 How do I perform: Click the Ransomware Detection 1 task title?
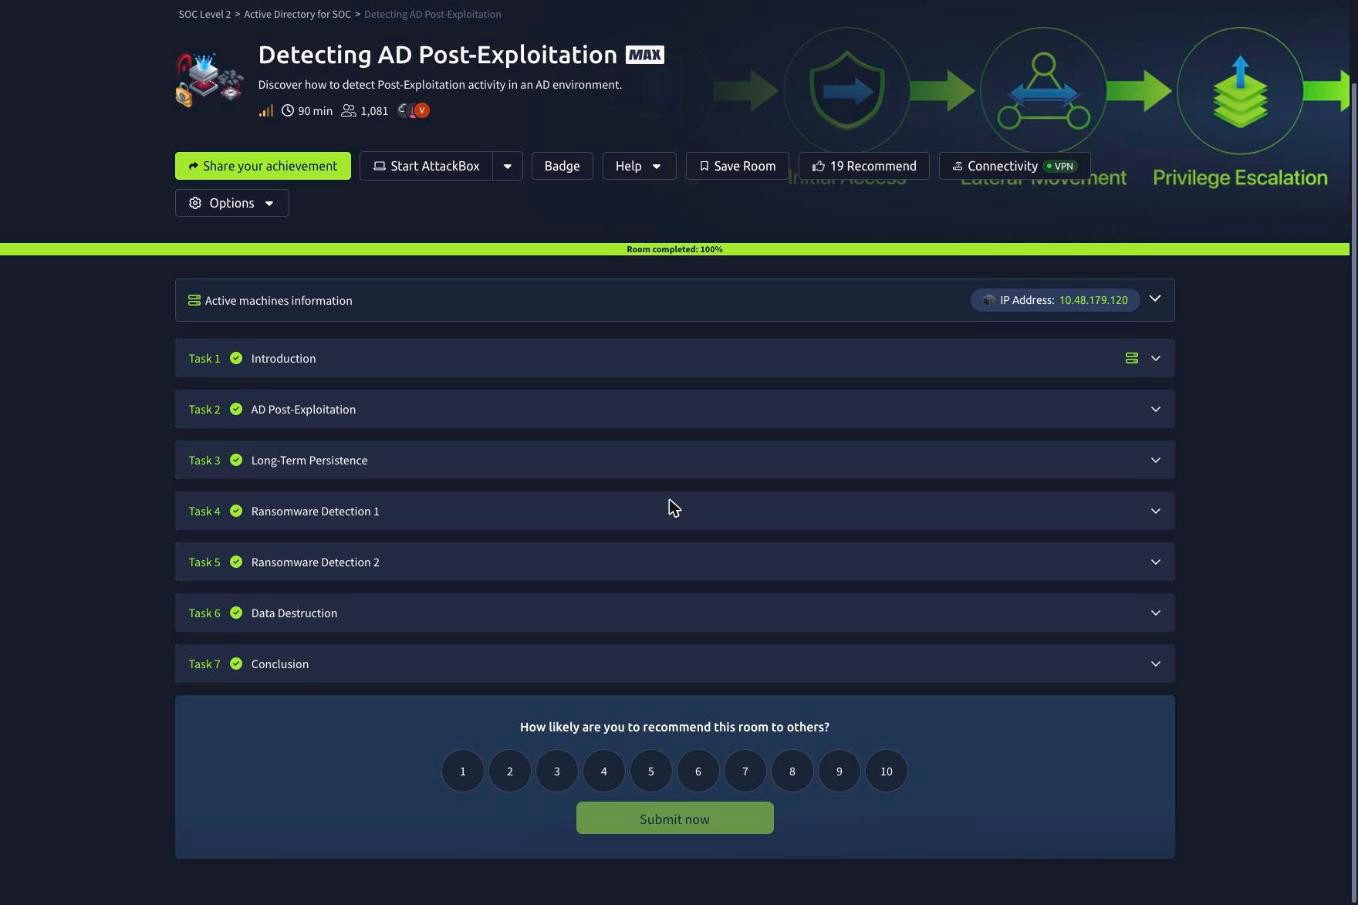(x=315, y=511)
